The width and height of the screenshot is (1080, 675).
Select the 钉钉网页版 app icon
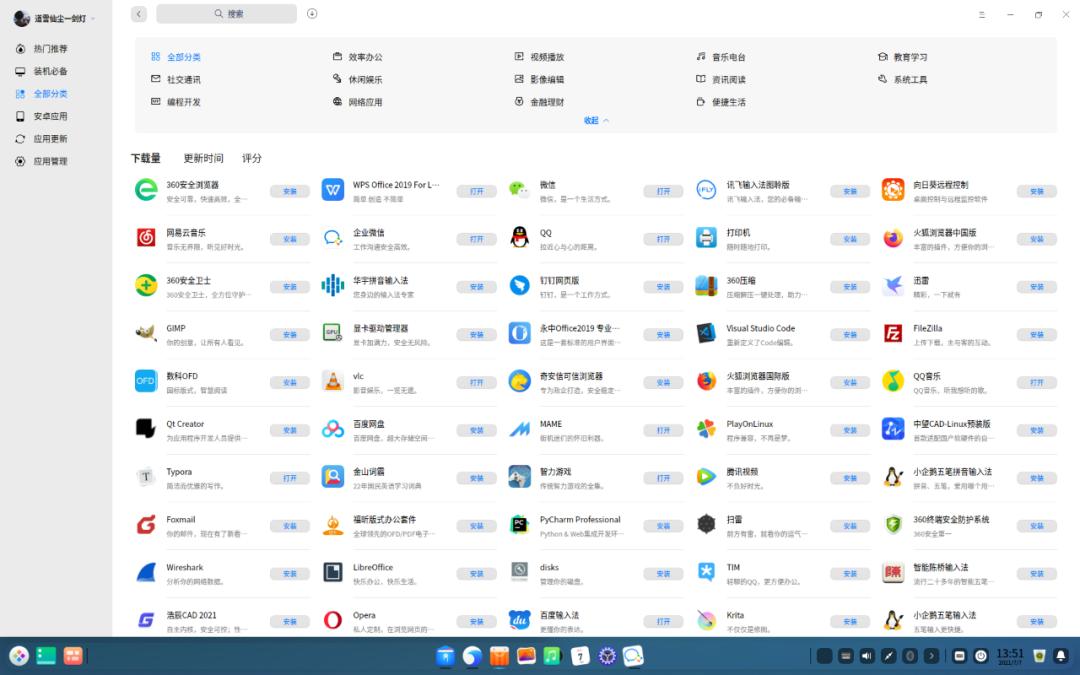tap(519, 285)
